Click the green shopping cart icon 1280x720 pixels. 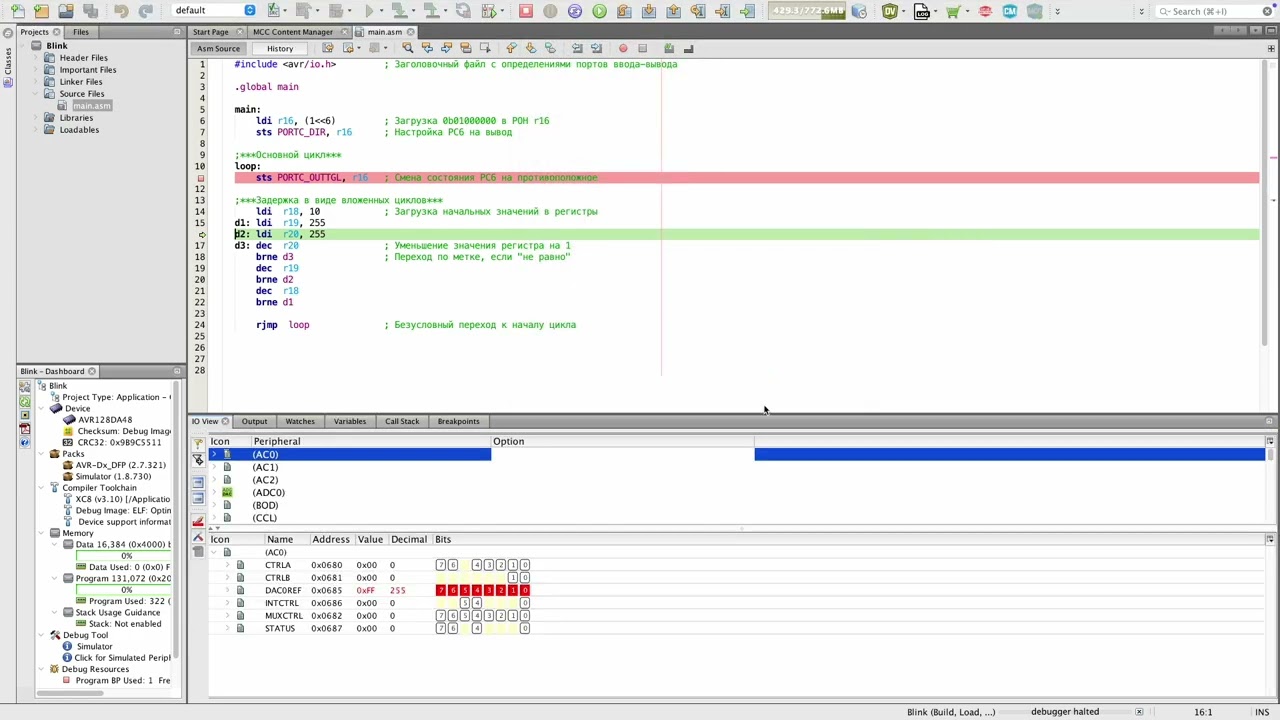(x=953, y=11)
